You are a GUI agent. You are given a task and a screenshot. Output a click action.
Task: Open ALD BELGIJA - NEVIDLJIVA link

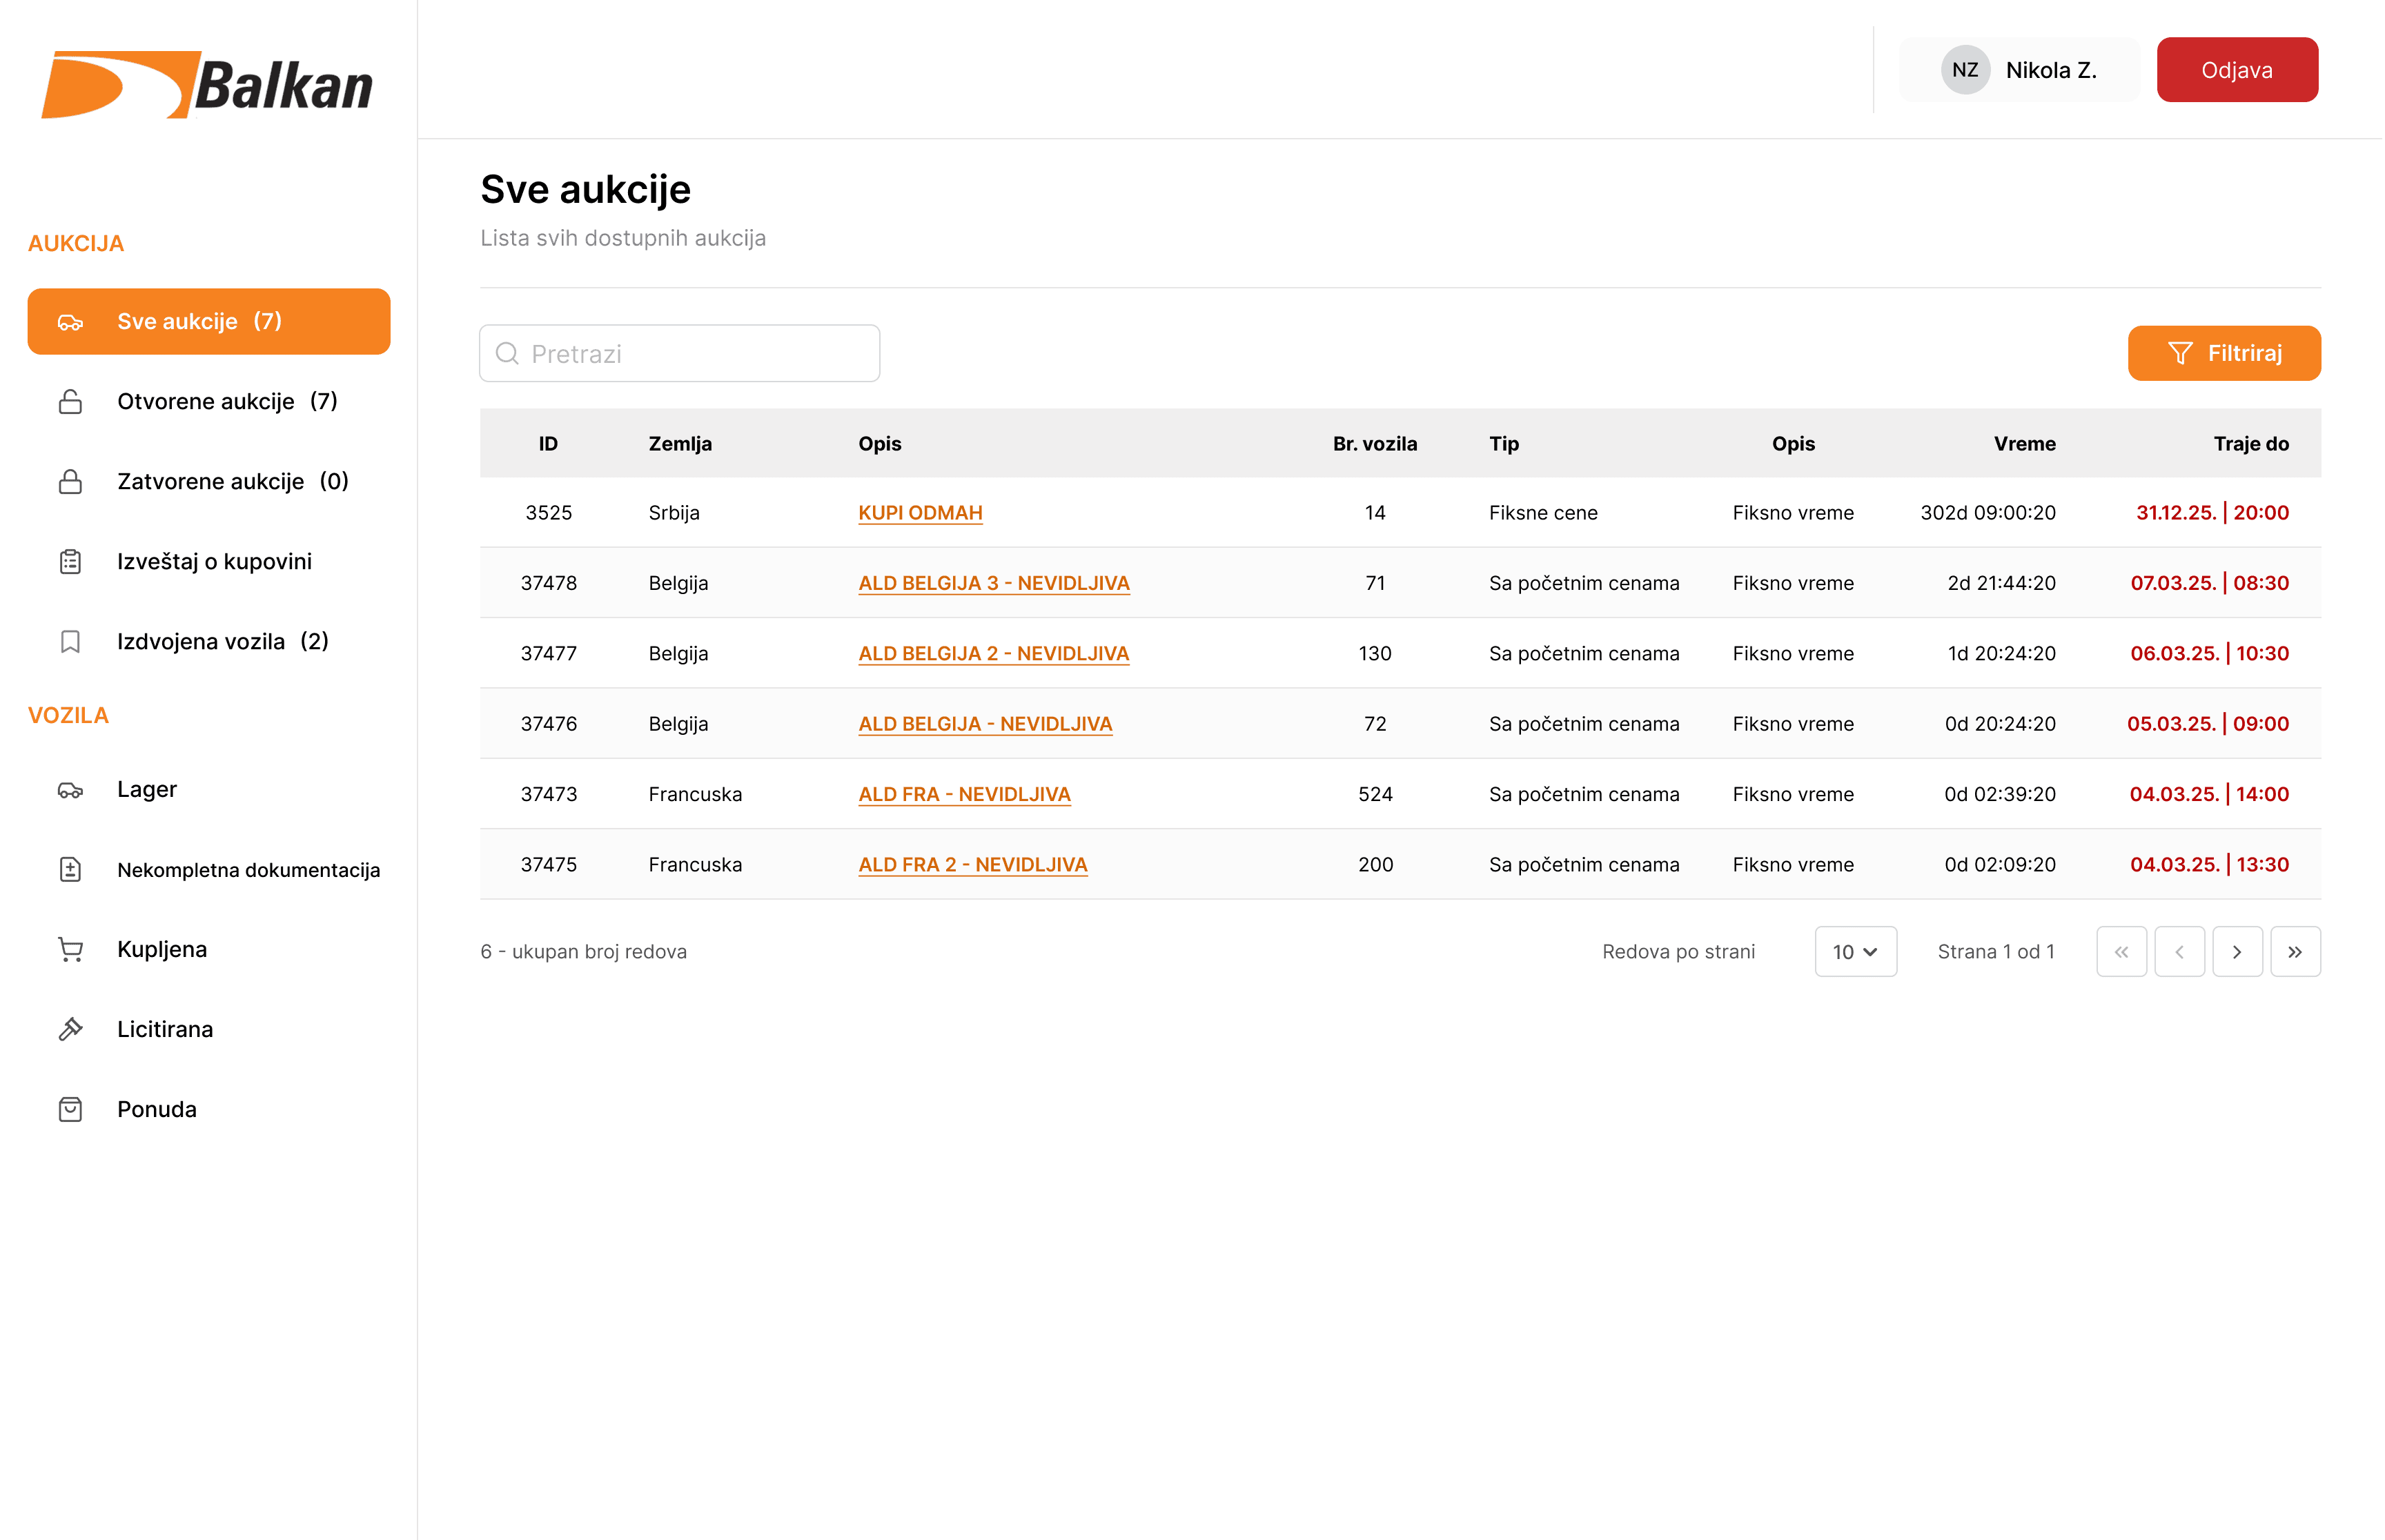coord(985,724)
